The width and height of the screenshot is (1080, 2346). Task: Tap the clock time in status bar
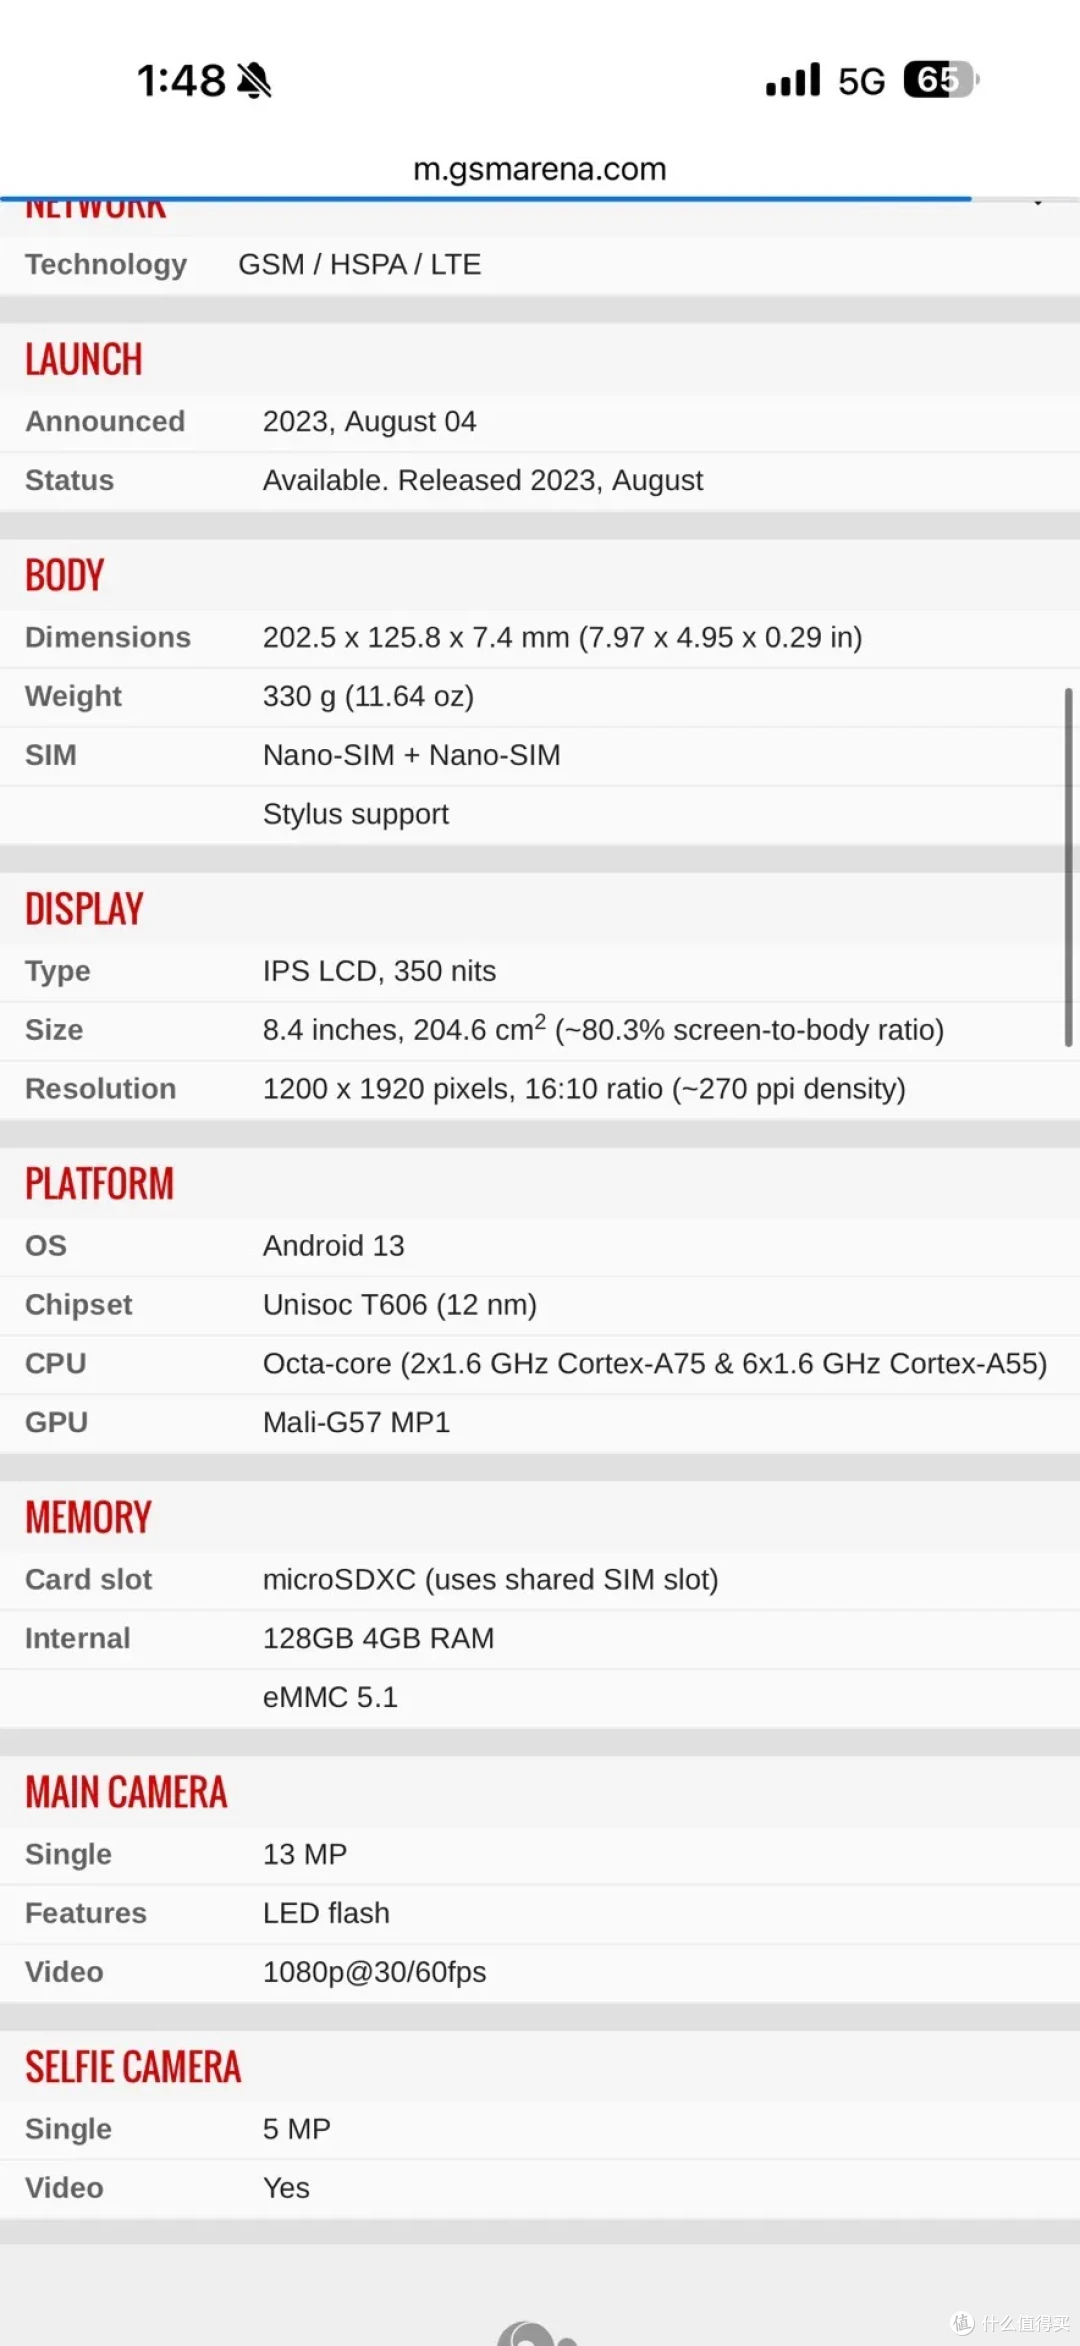click(x=181, y=80)
